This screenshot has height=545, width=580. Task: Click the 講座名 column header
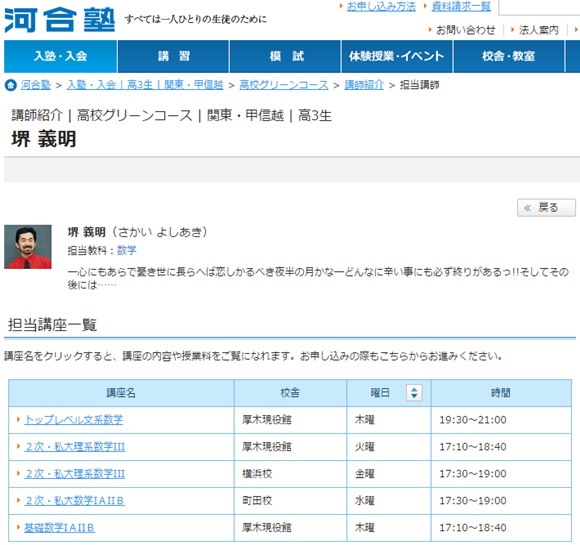[121, 393]
